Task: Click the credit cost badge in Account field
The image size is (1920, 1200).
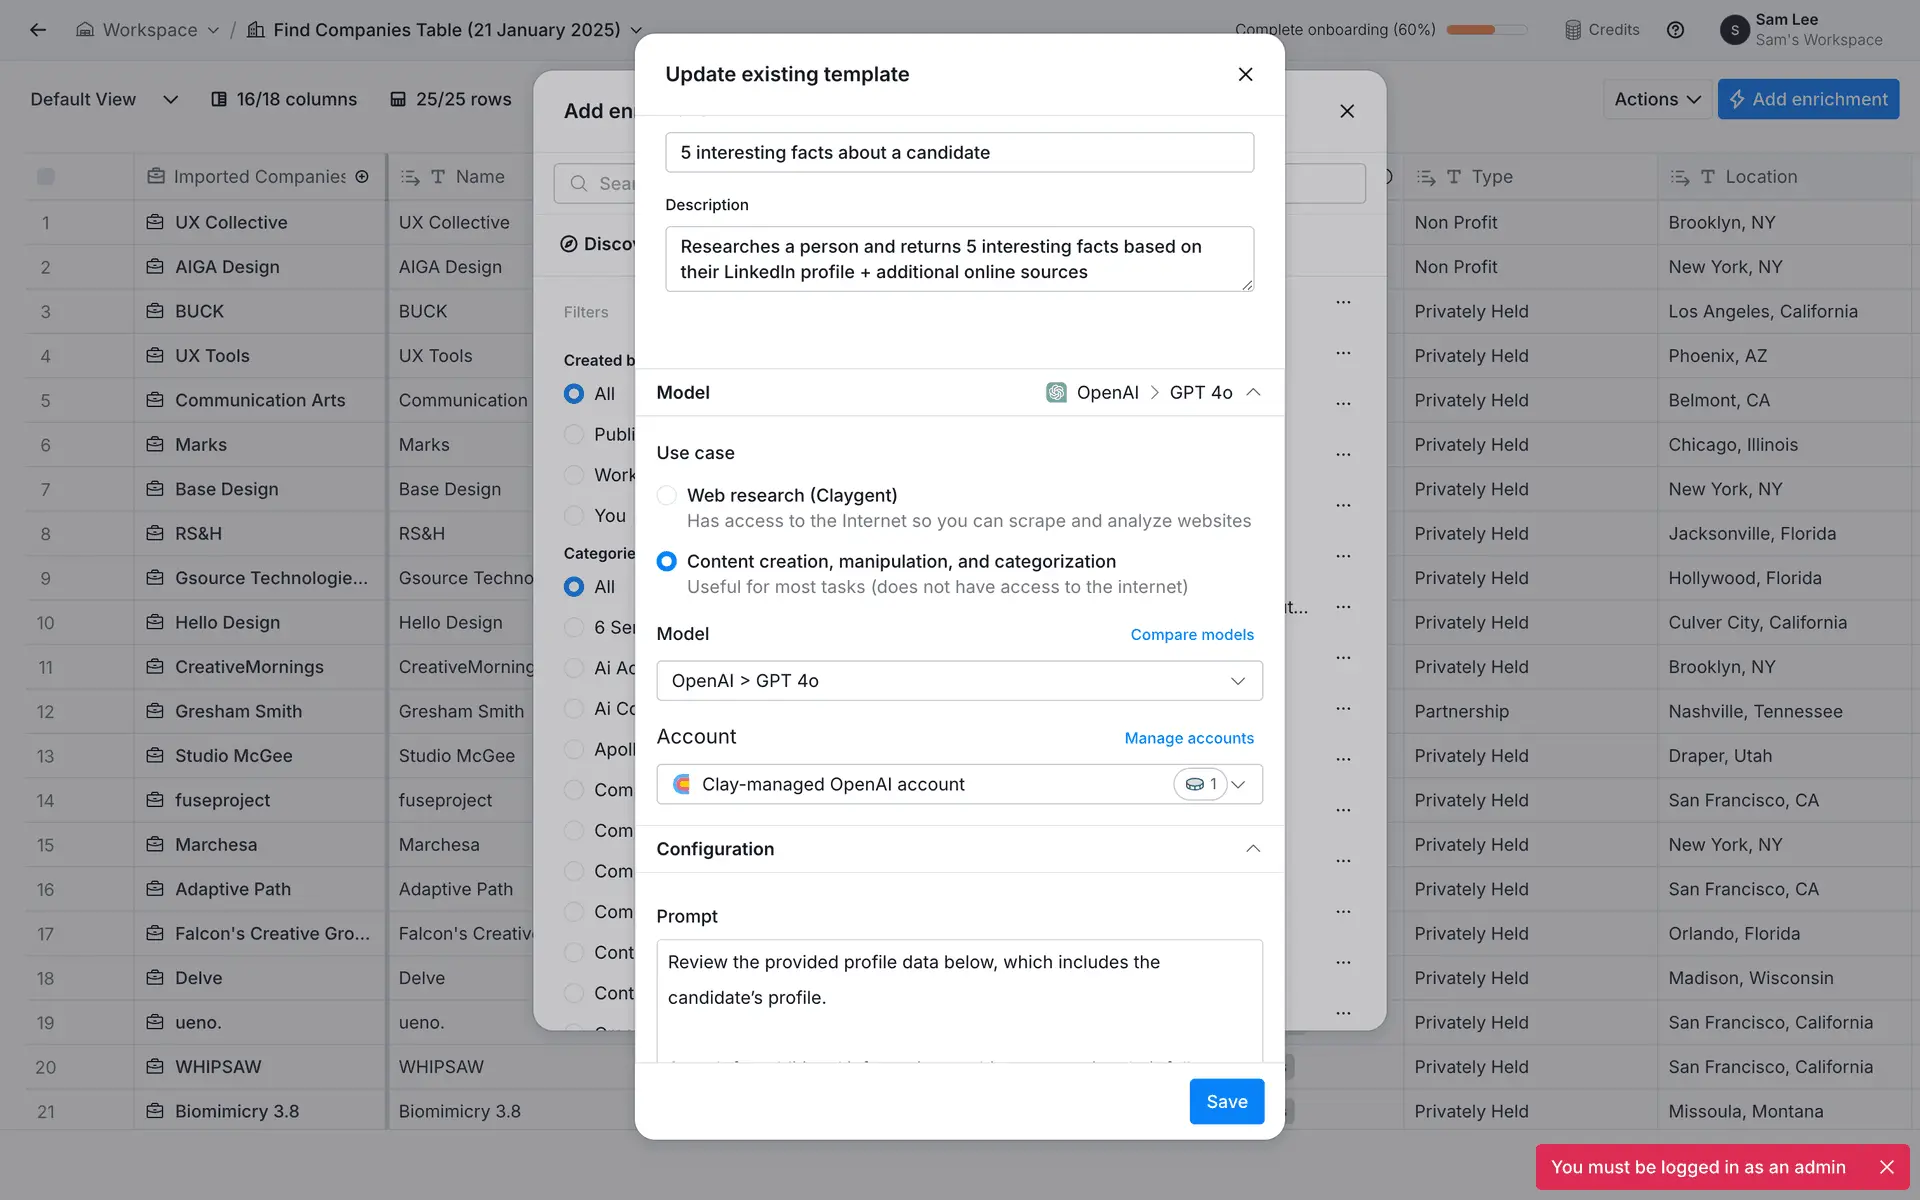Action: [x=1200, y=785]
